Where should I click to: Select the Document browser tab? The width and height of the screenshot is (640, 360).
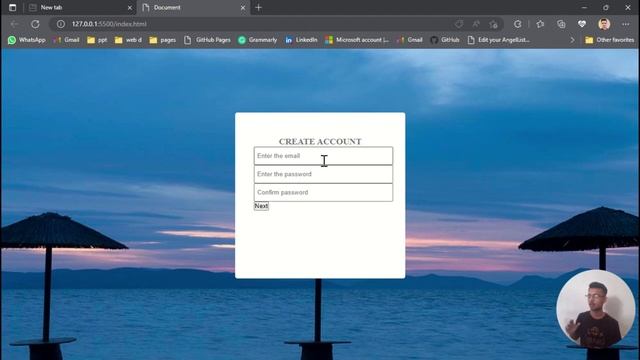(192, 7)
